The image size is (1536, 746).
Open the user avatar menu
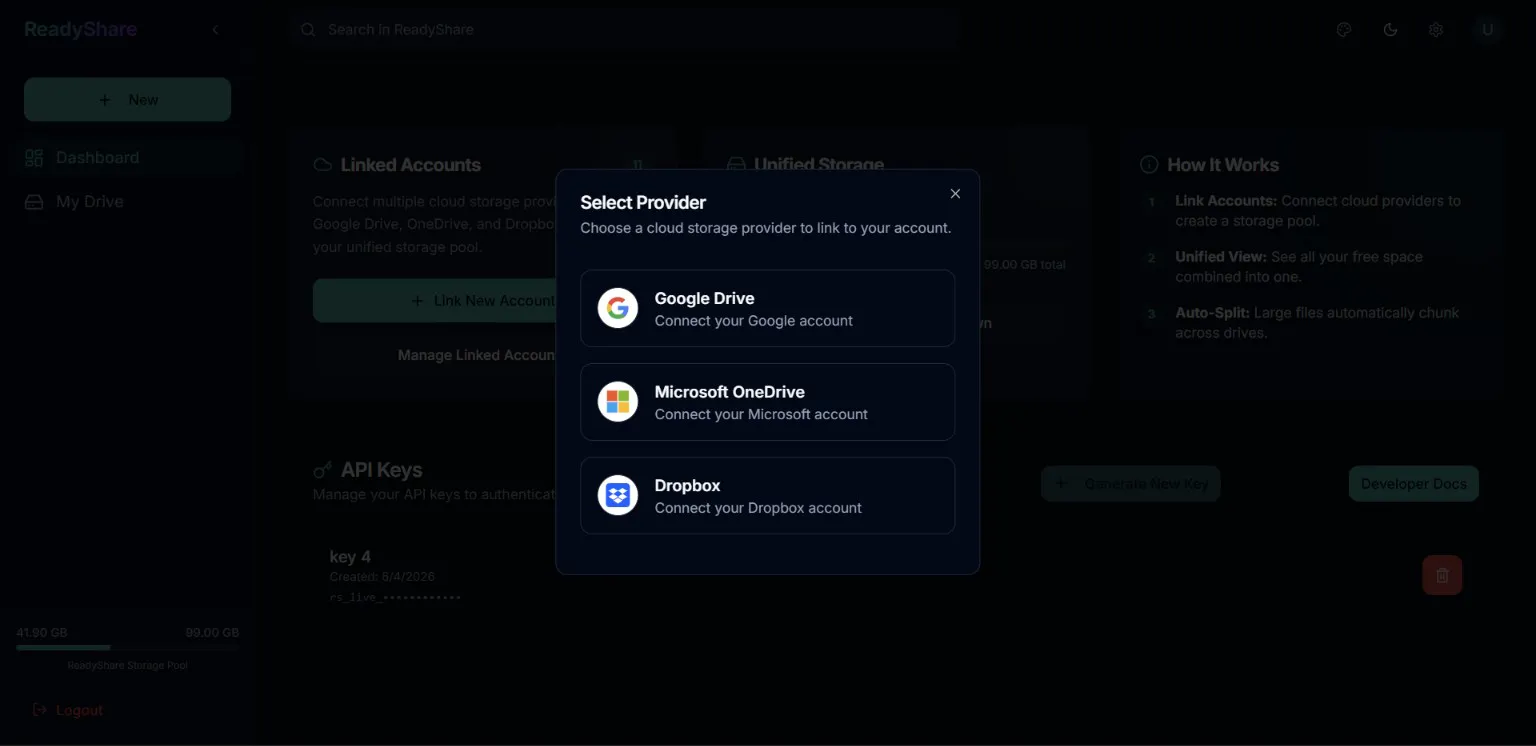[x=1487, y=30]
